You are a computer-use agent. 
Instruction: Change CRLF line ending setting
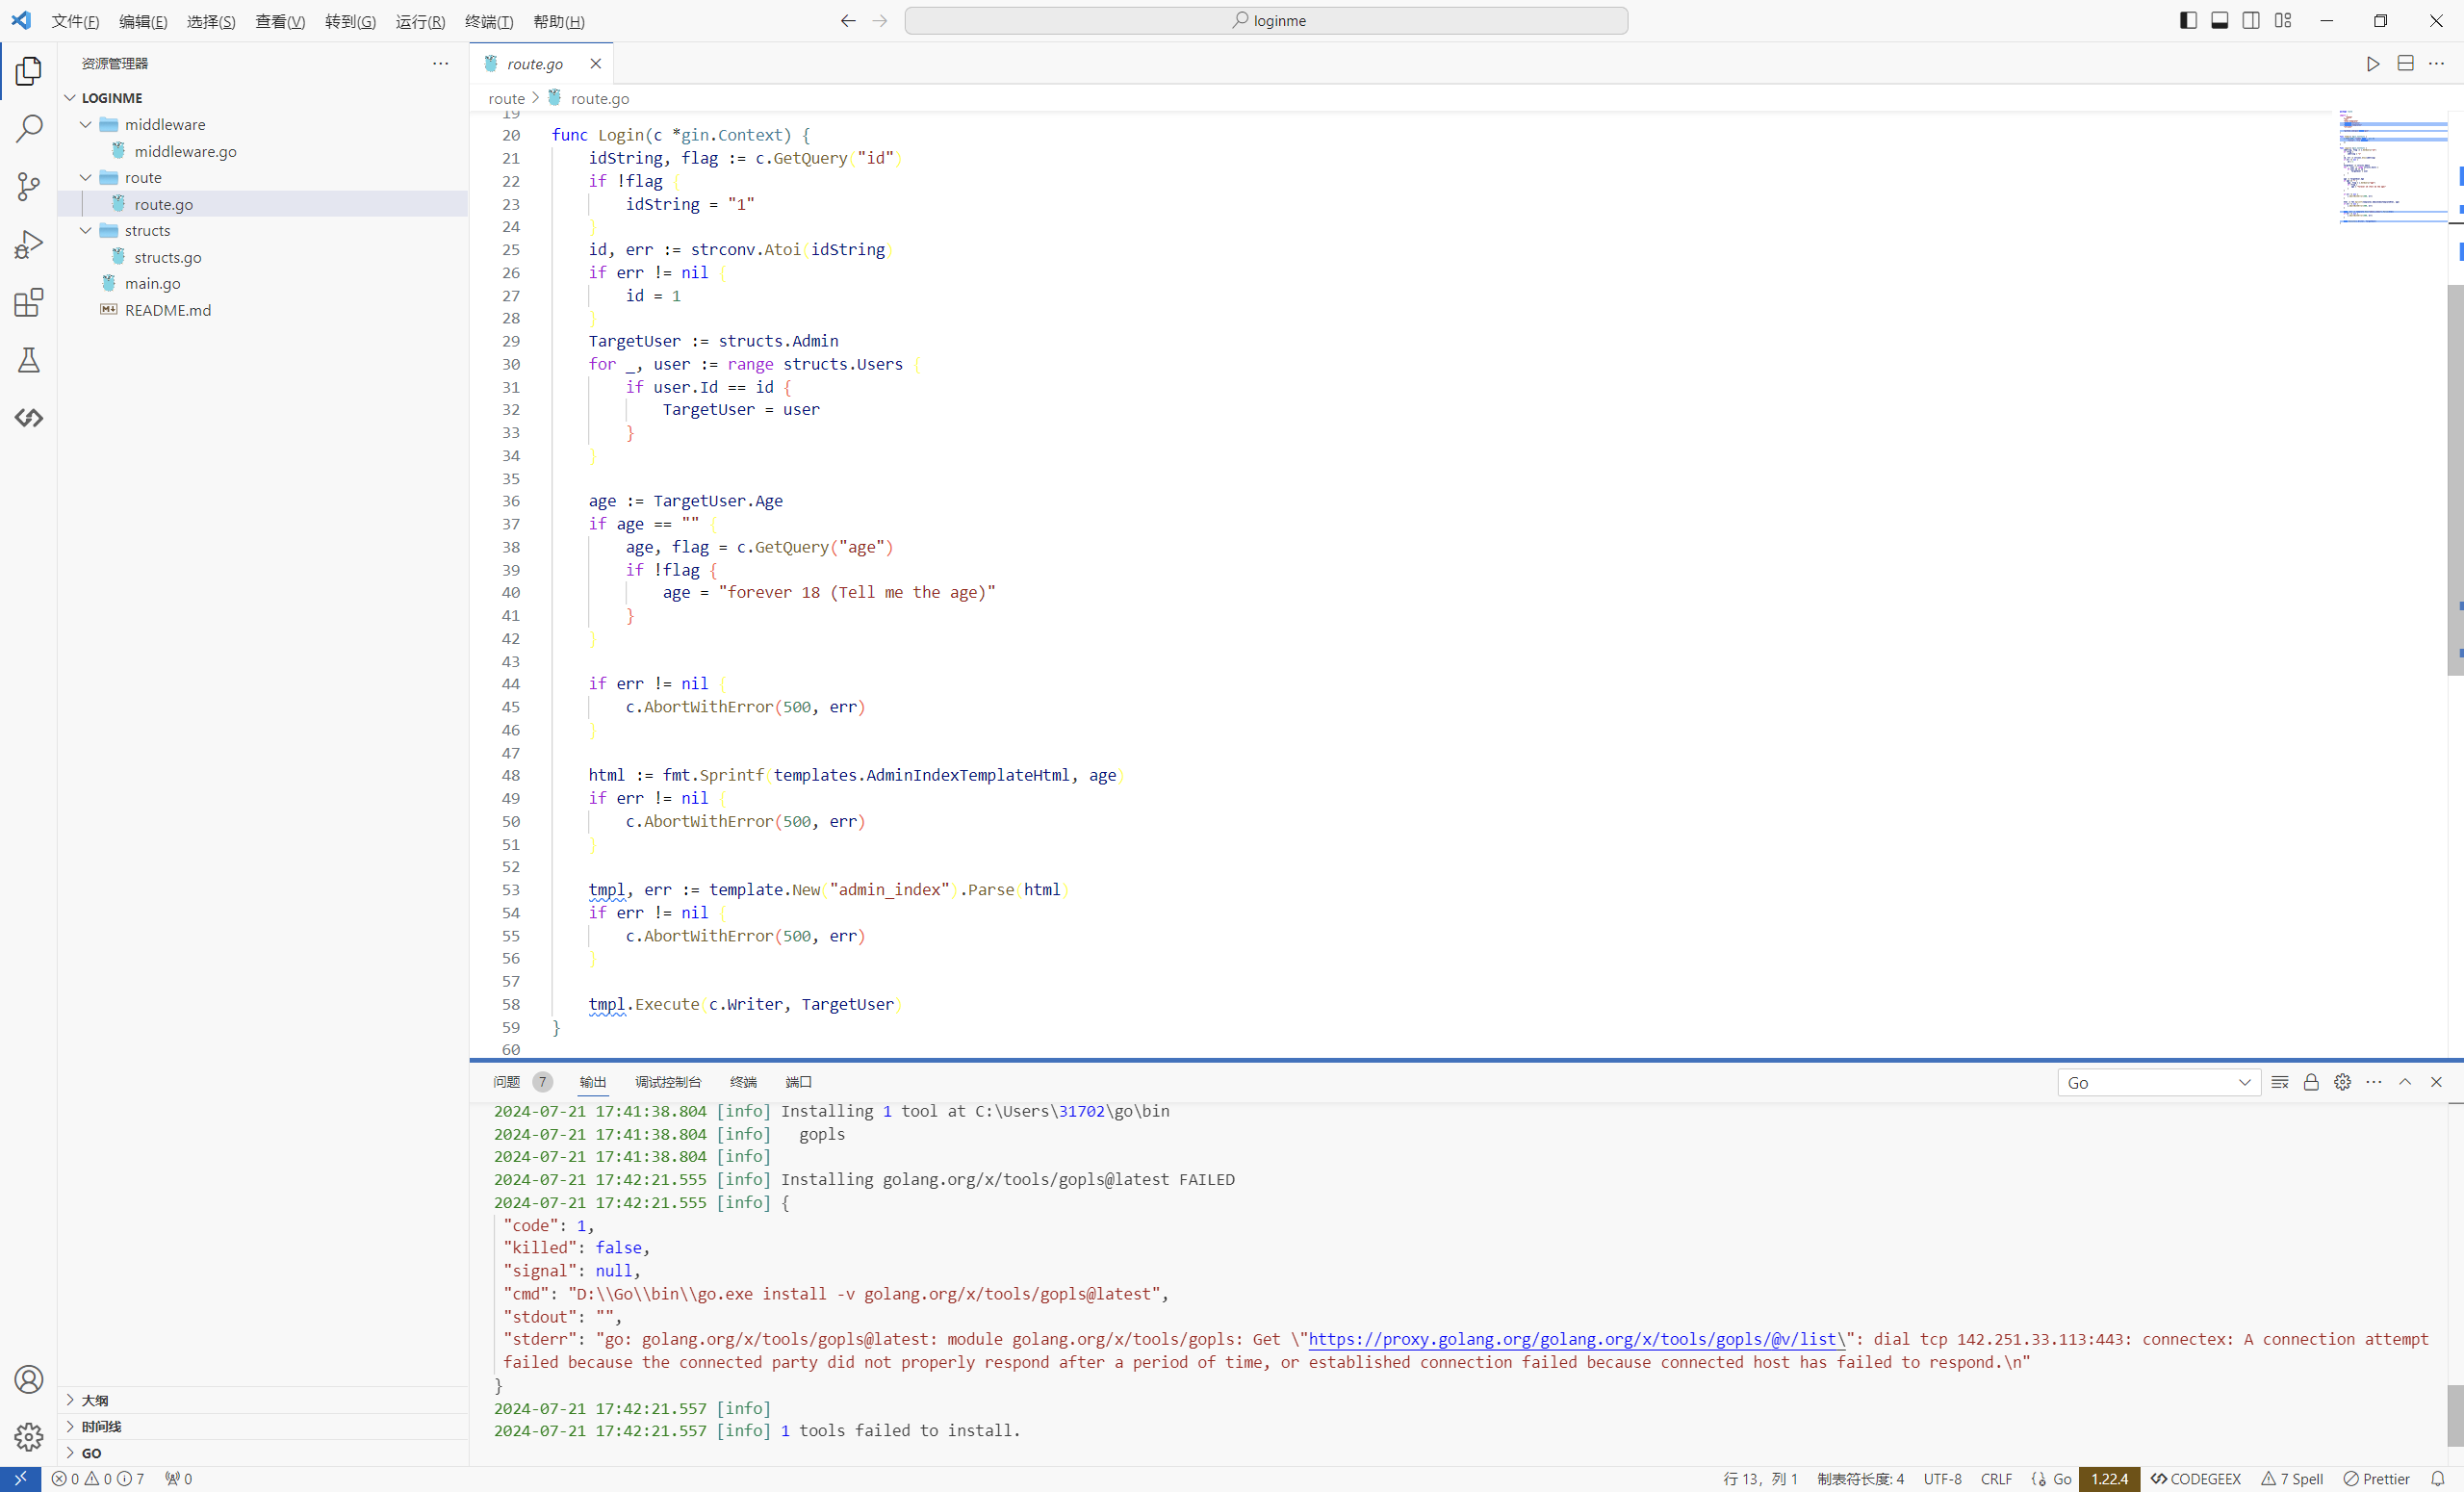click(1997, 1479)
